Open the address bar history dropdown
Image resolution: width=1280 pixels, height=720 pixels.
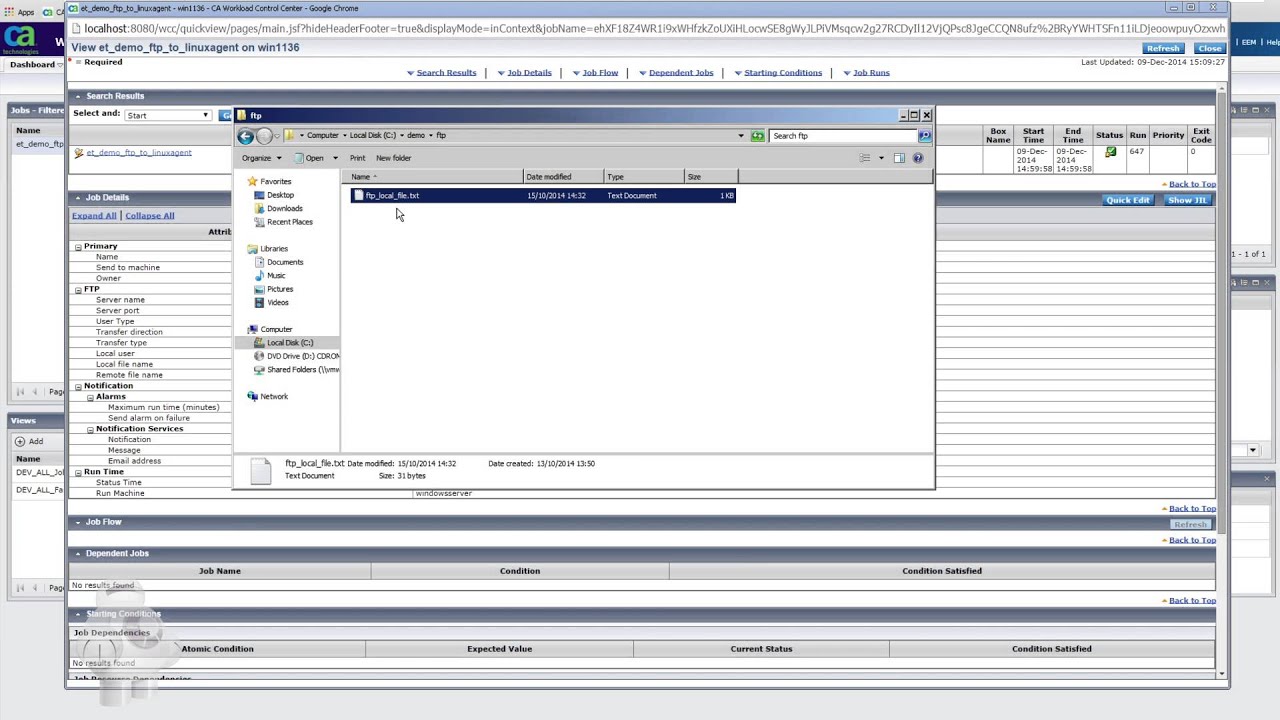(x=741, y=136)
